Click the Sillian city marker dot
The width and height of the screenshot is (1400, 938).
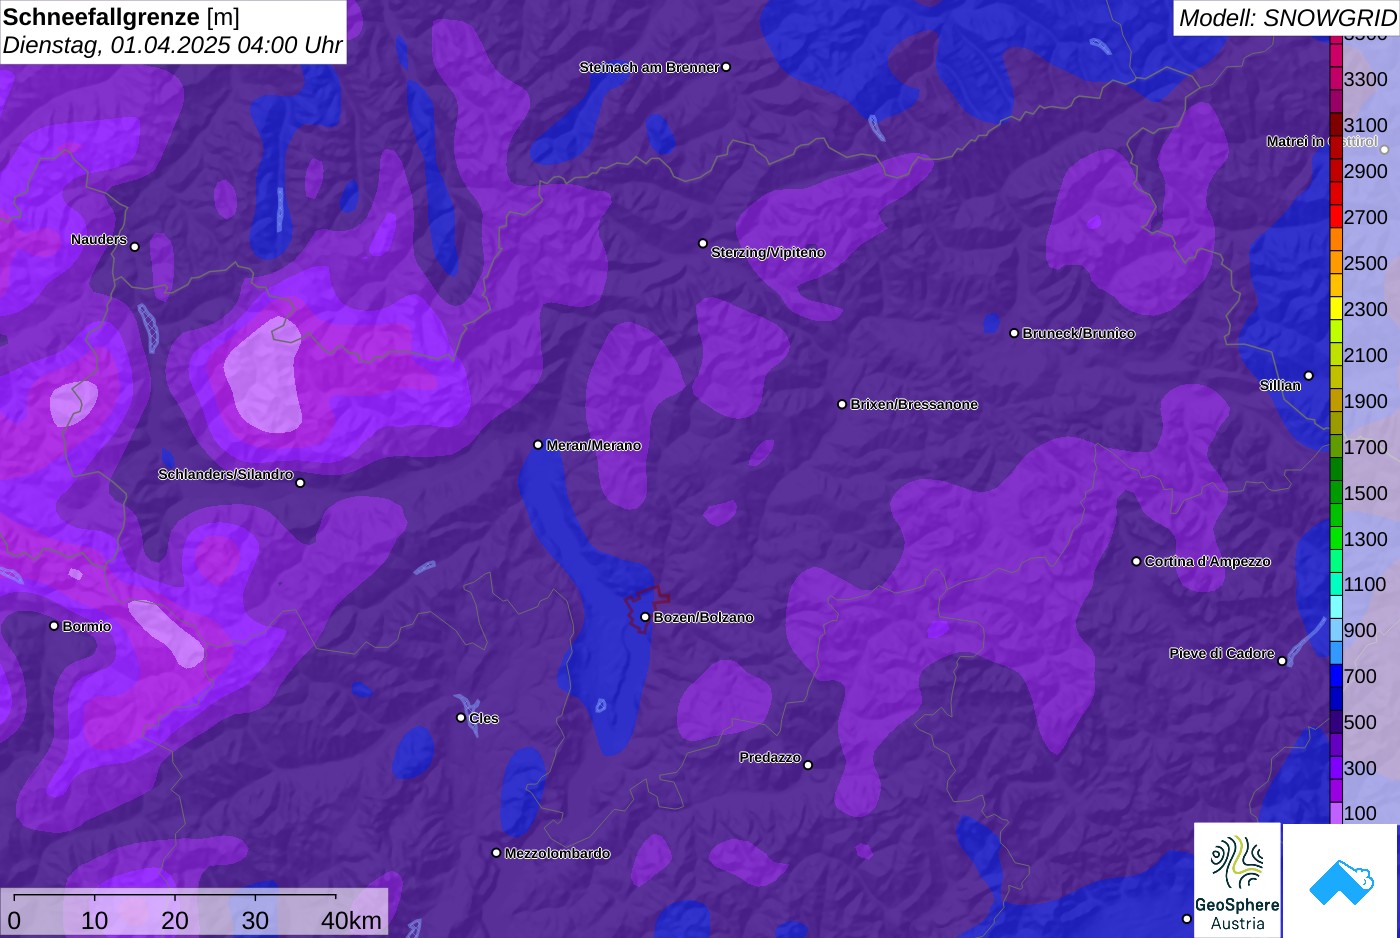[x=1309, y=376]
